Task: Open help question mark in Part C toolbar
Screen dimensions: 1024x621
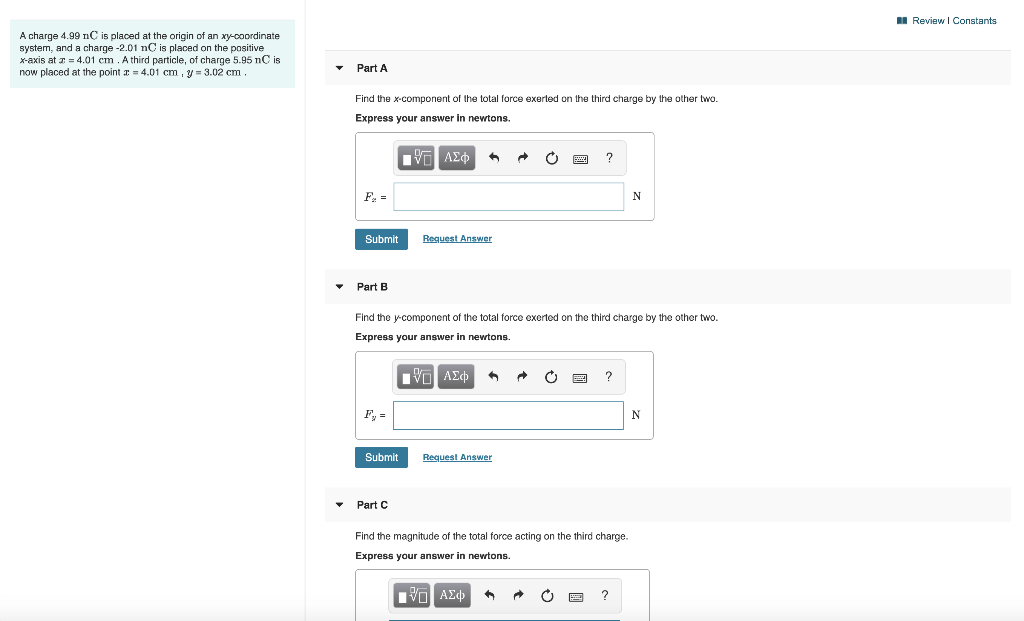Action: (605, 596)
